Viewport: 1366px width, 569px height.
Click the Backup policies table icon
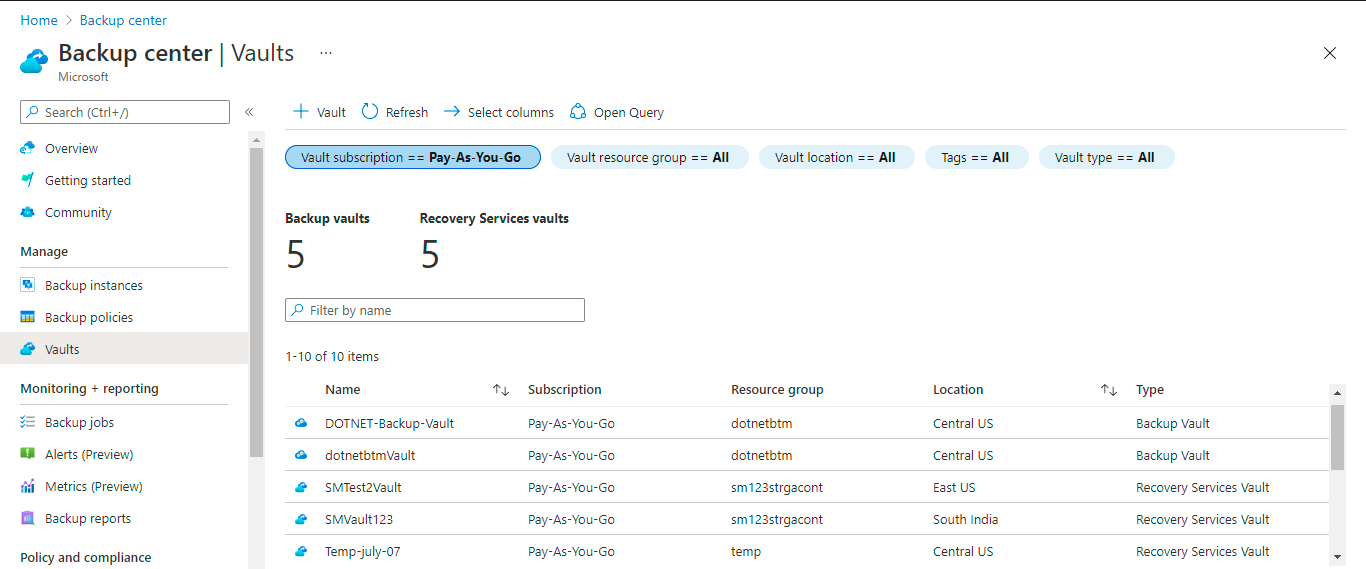[28, 317]
